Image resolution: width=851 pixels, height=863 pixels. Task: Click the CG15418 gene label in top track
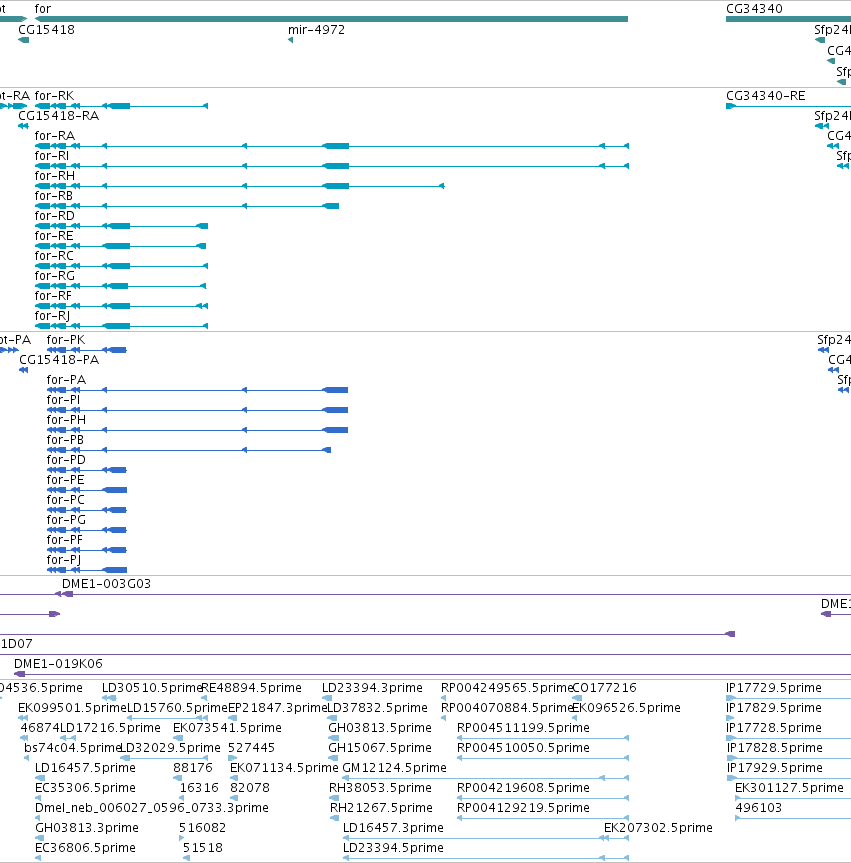coord(46,30)
